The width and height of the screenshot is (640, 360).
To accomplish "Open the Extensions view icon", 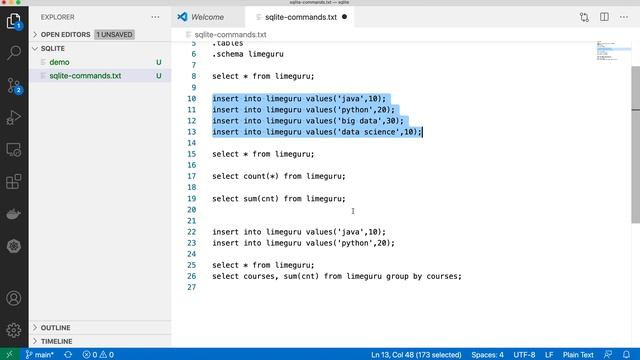I will (13, 182).
